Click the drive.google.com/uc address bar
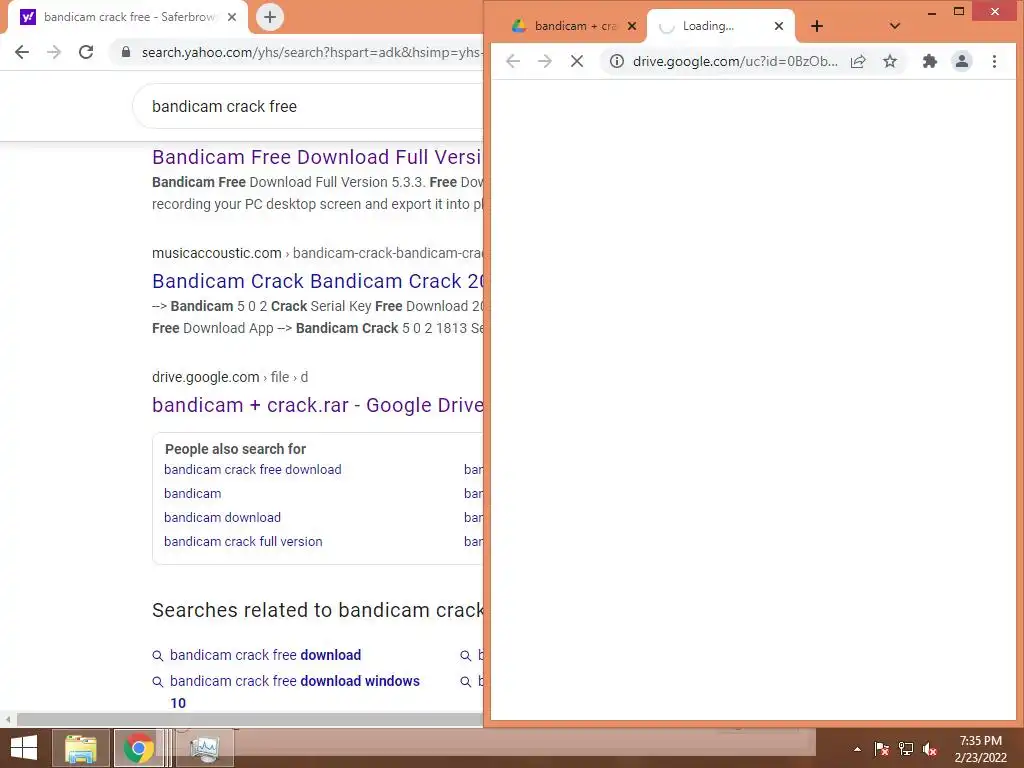The height and width of the screenshot is (768, 1024). [735, 61]
